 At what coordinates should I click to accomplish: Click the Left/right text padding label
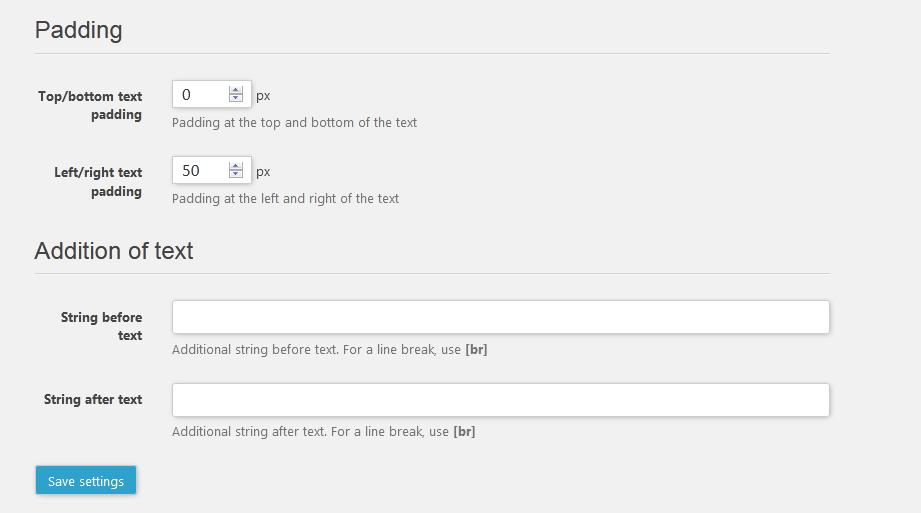click(98, 181)
